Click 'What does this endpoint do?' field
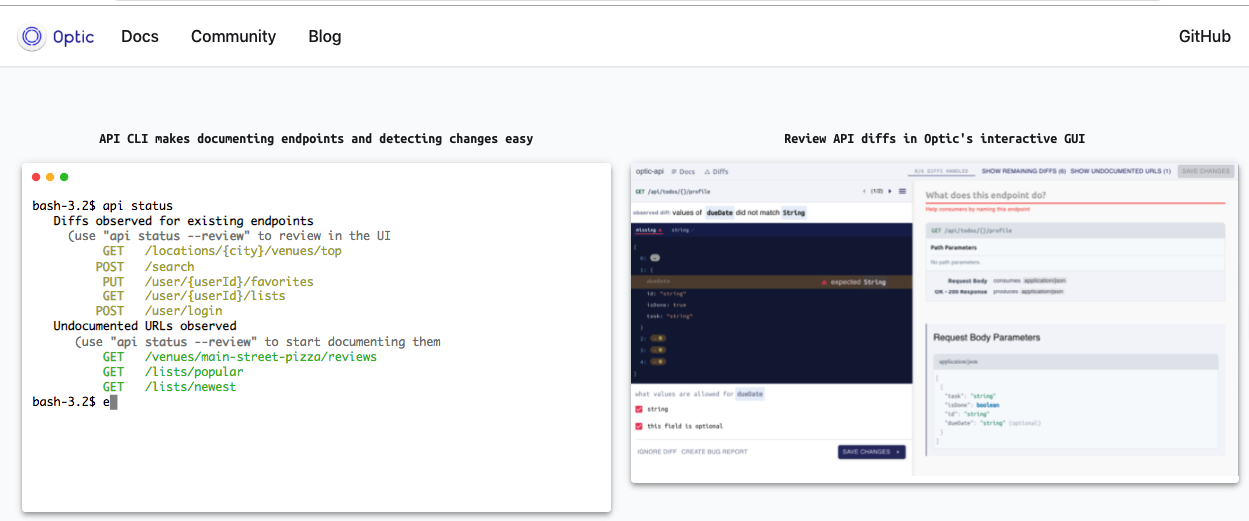Viewport: 1249px width, 521px height. click(x=1075, y=196)
